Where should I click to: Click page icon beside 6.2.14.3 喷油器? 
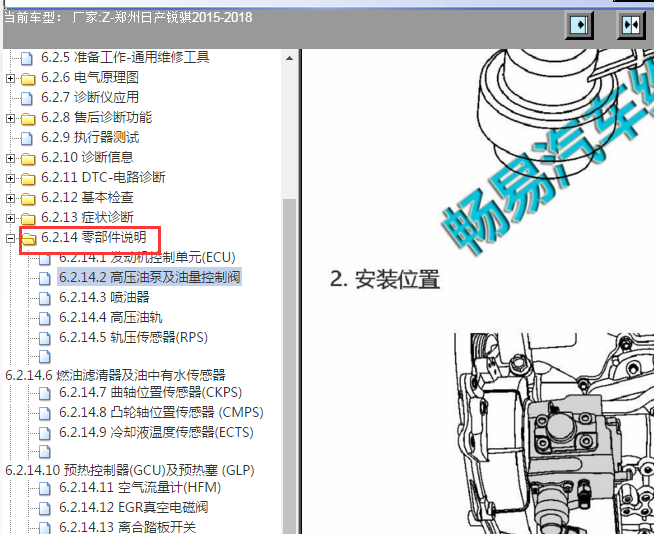point(45,298)
